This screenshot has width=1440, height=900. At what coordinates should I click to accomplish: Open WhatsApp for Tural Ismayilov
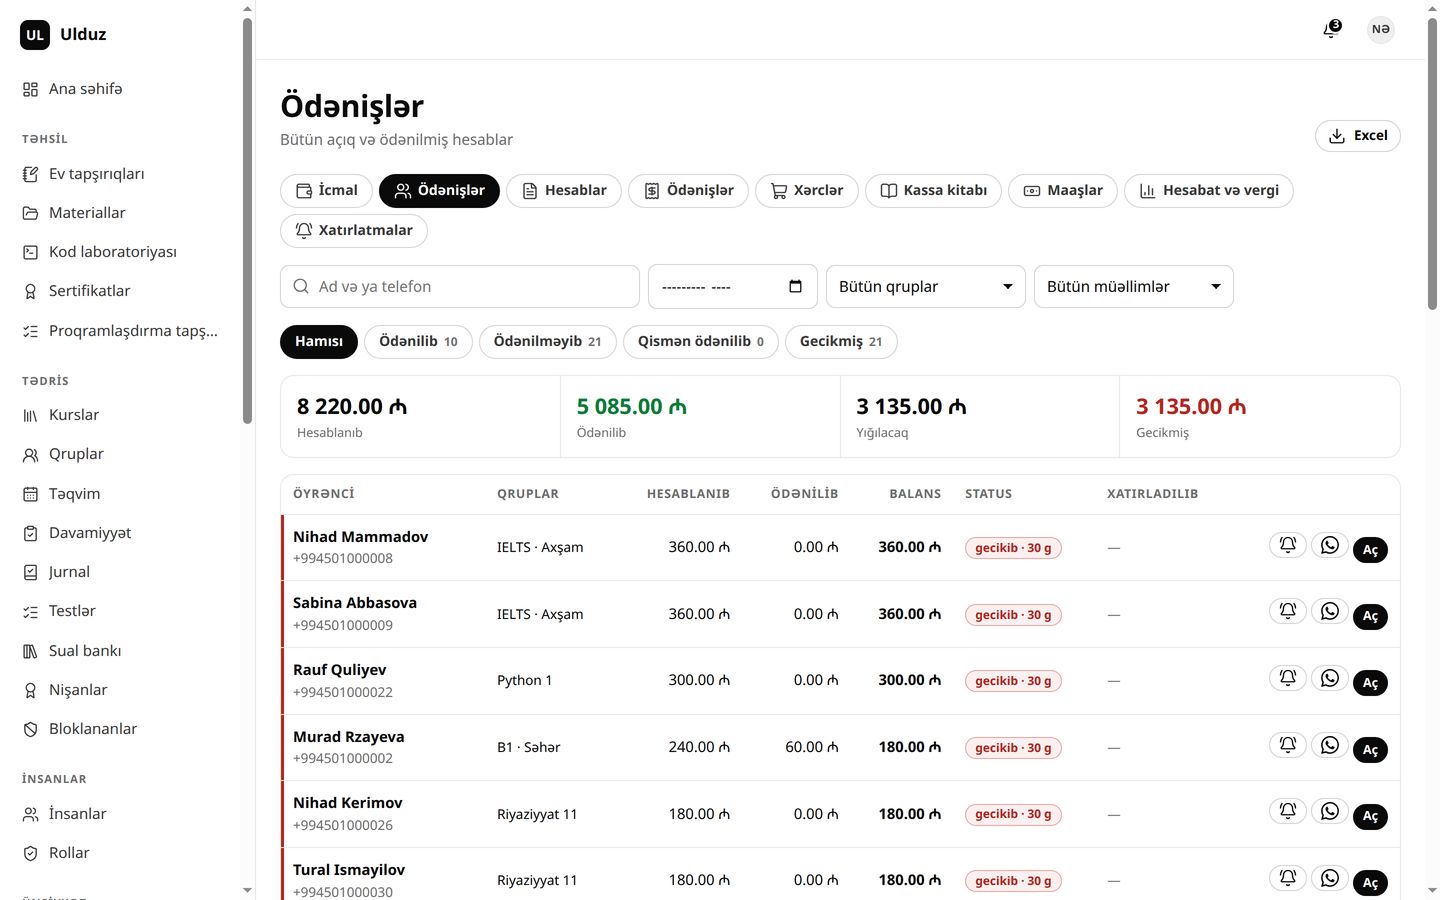point(1330,878)
